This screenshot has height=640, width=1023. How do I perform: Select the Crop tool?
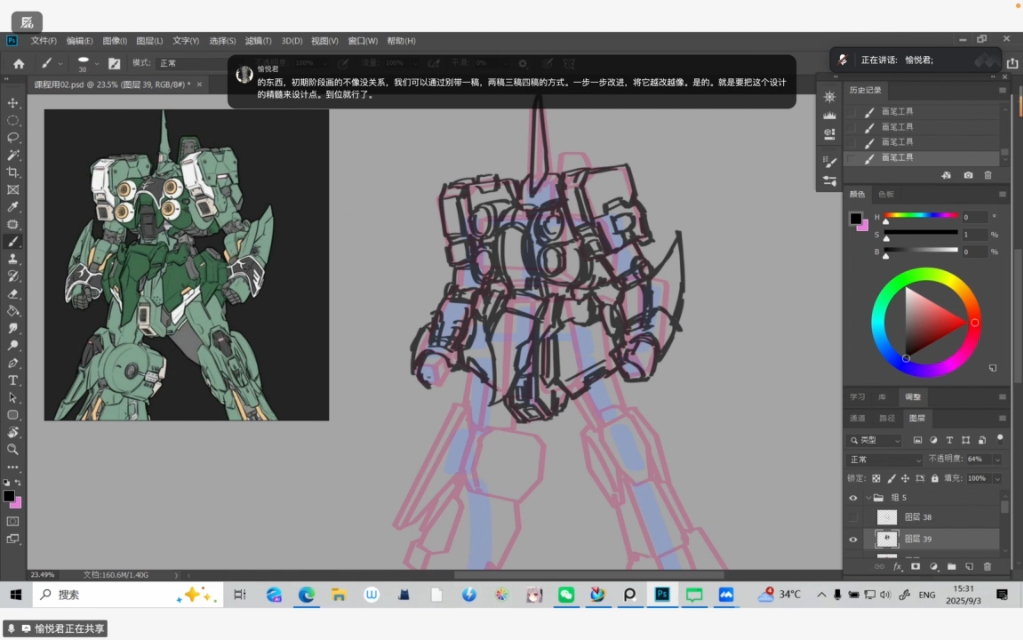[13, 172]
